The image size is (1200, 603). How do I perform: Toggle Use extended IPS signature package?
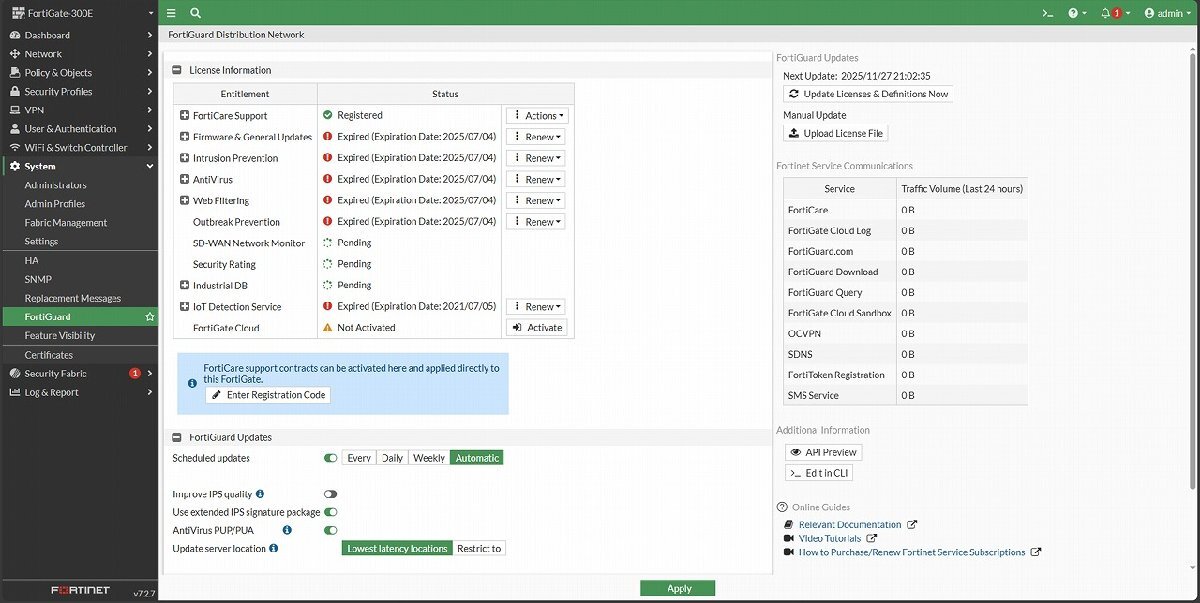pyautogui.click(x=330, y=512)
